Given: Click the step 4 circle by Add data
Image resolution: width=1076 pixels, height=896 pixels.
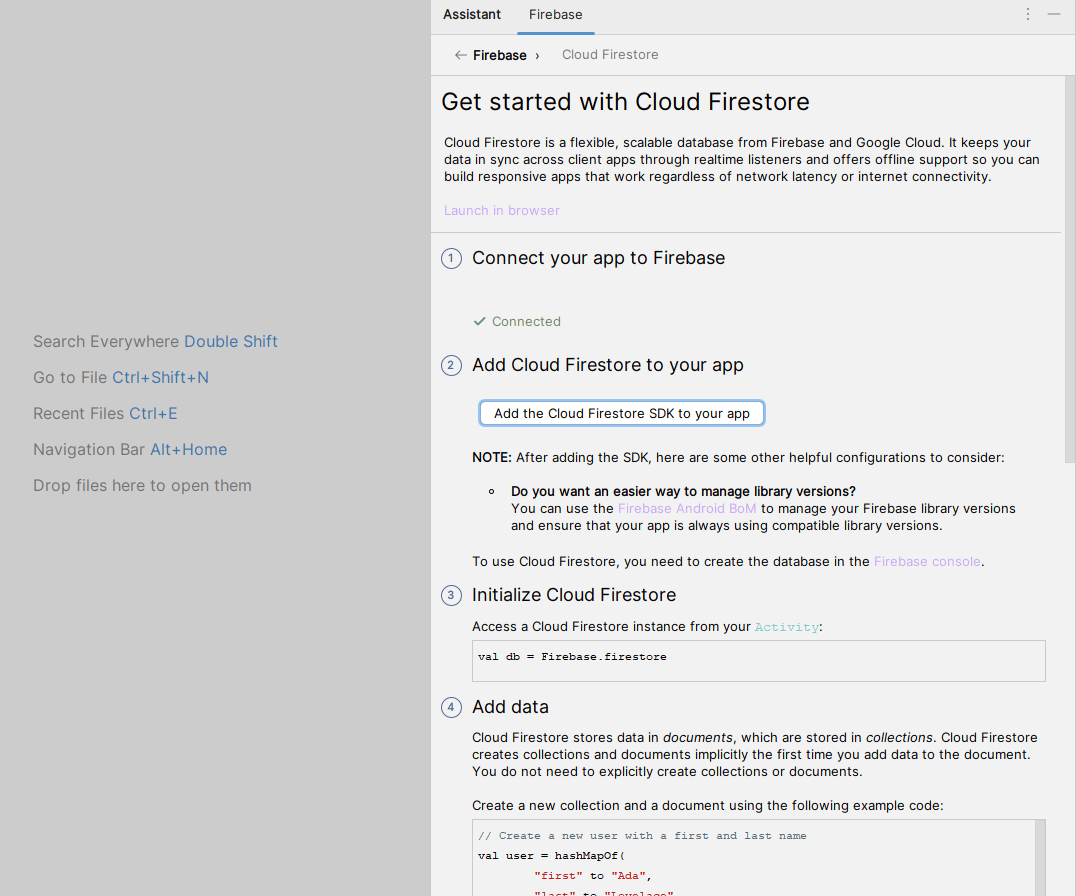Looking at the screenshot, I should point(451,708).
